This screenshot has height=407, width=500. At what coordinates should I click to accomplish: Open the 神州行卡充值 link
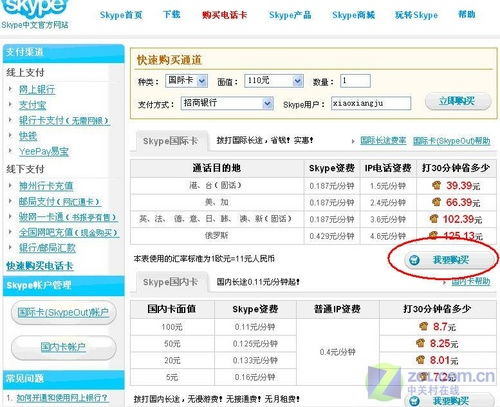(x=46, y=186)
